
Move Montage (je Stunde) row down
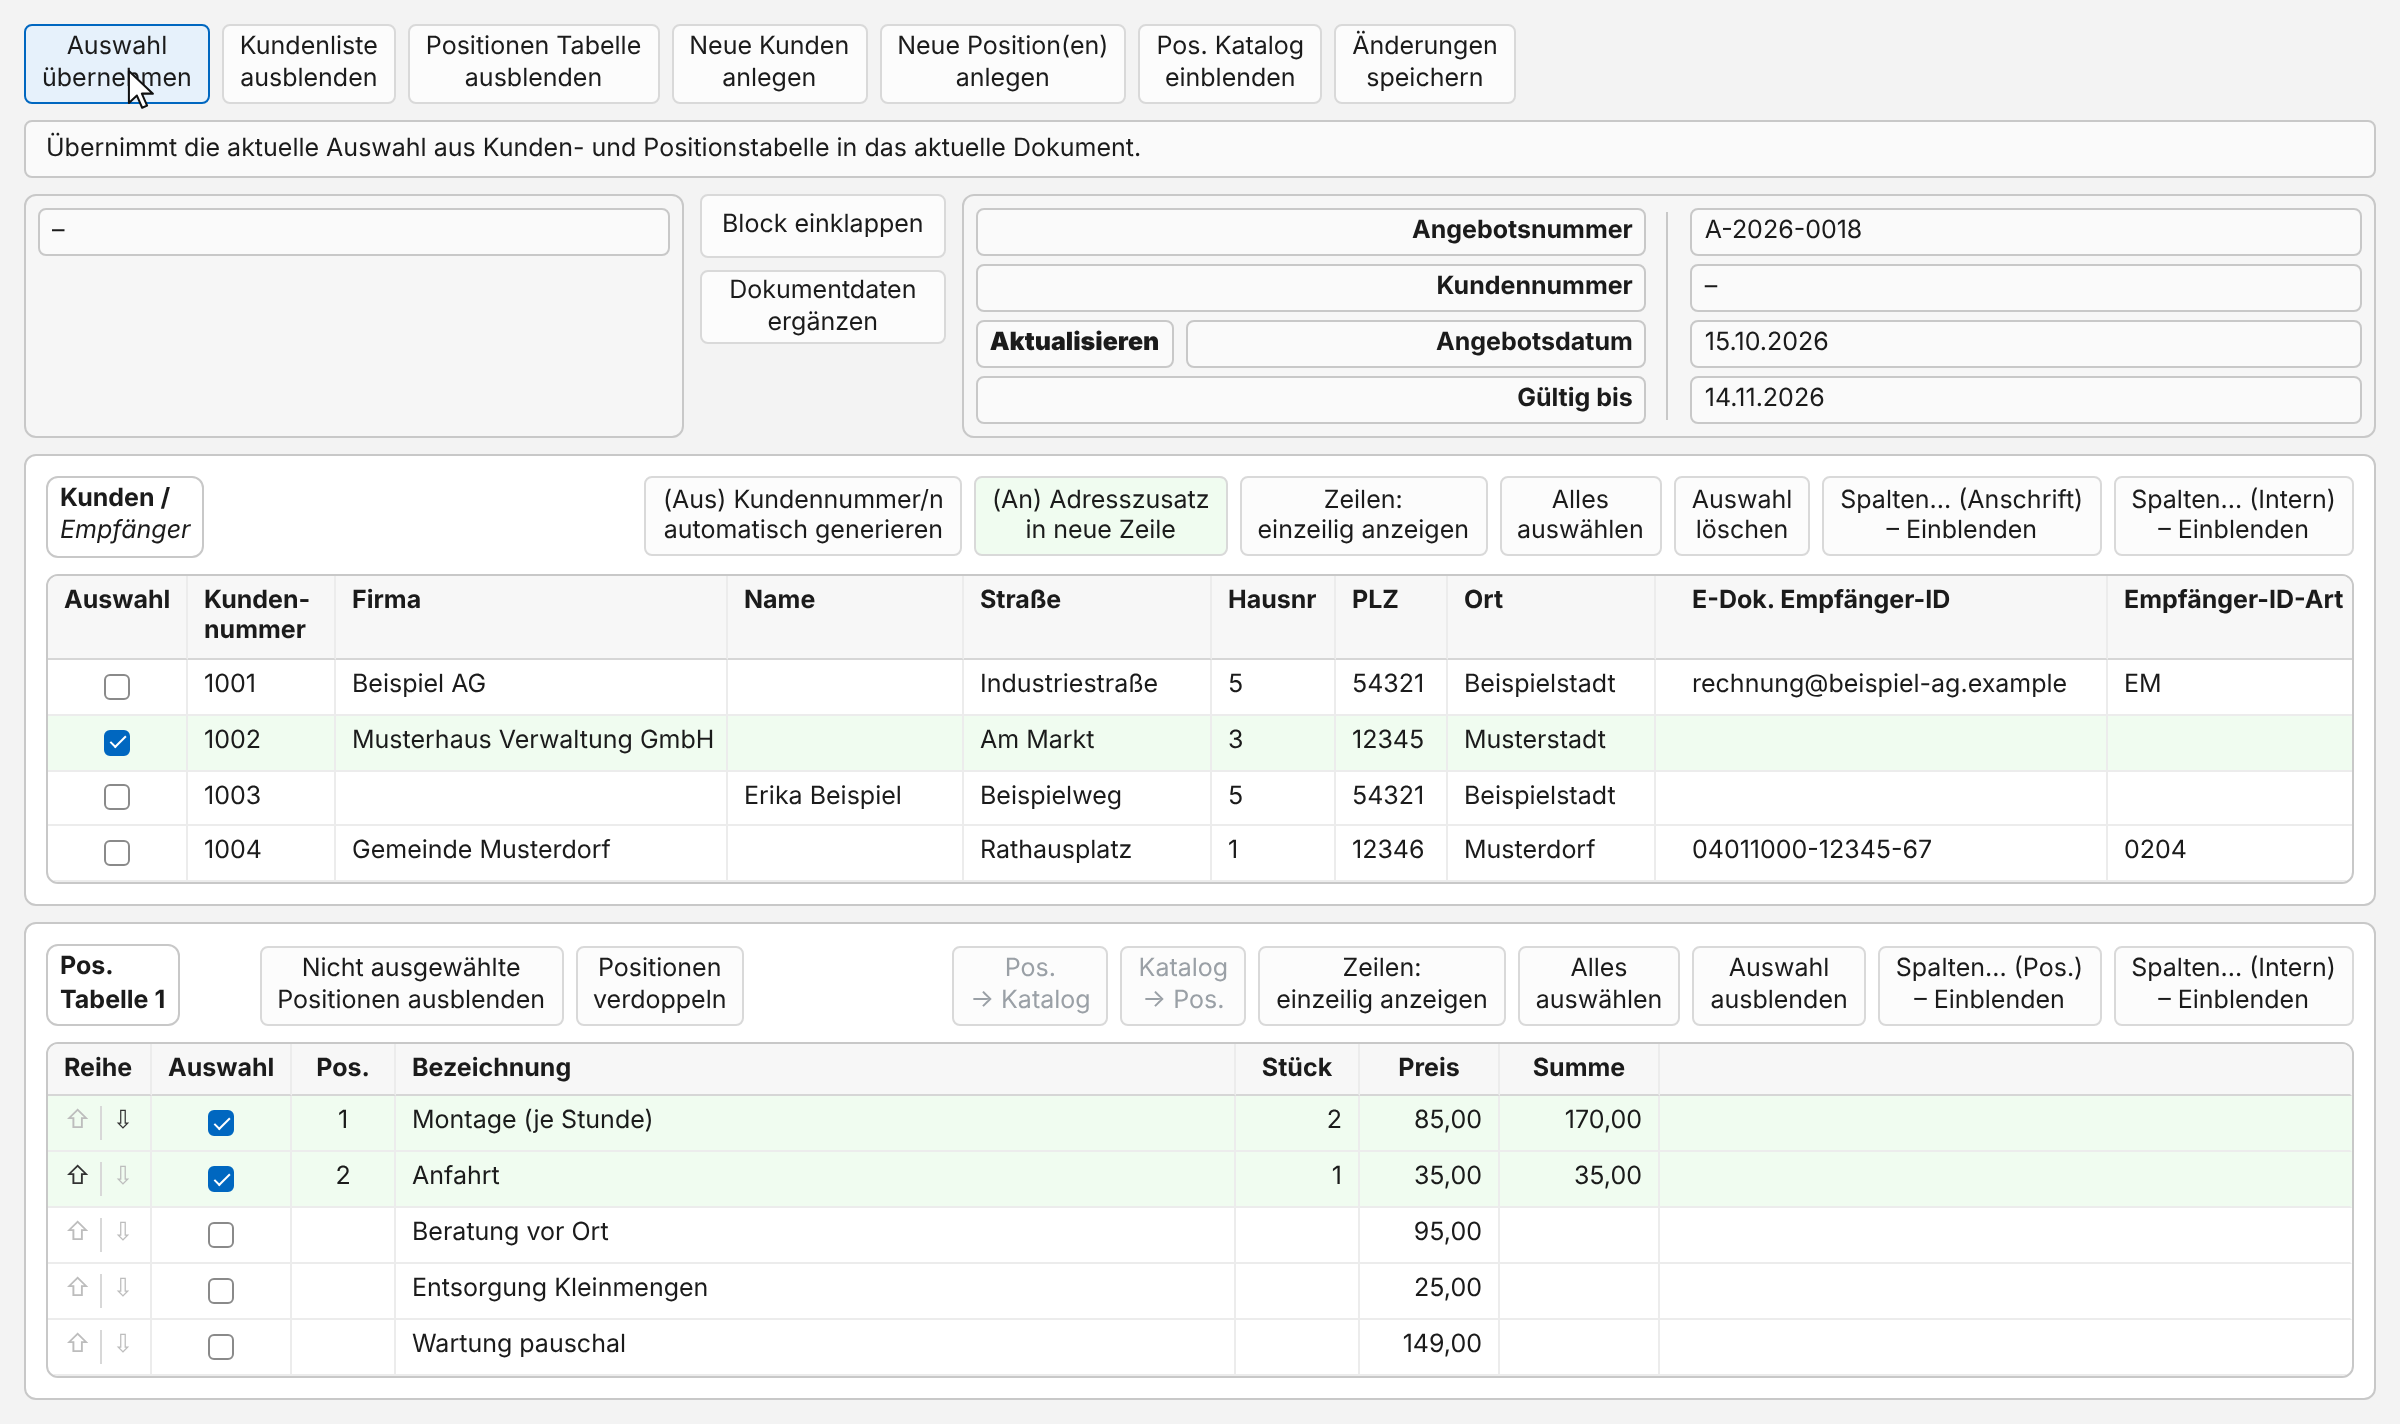(123, 1120)
